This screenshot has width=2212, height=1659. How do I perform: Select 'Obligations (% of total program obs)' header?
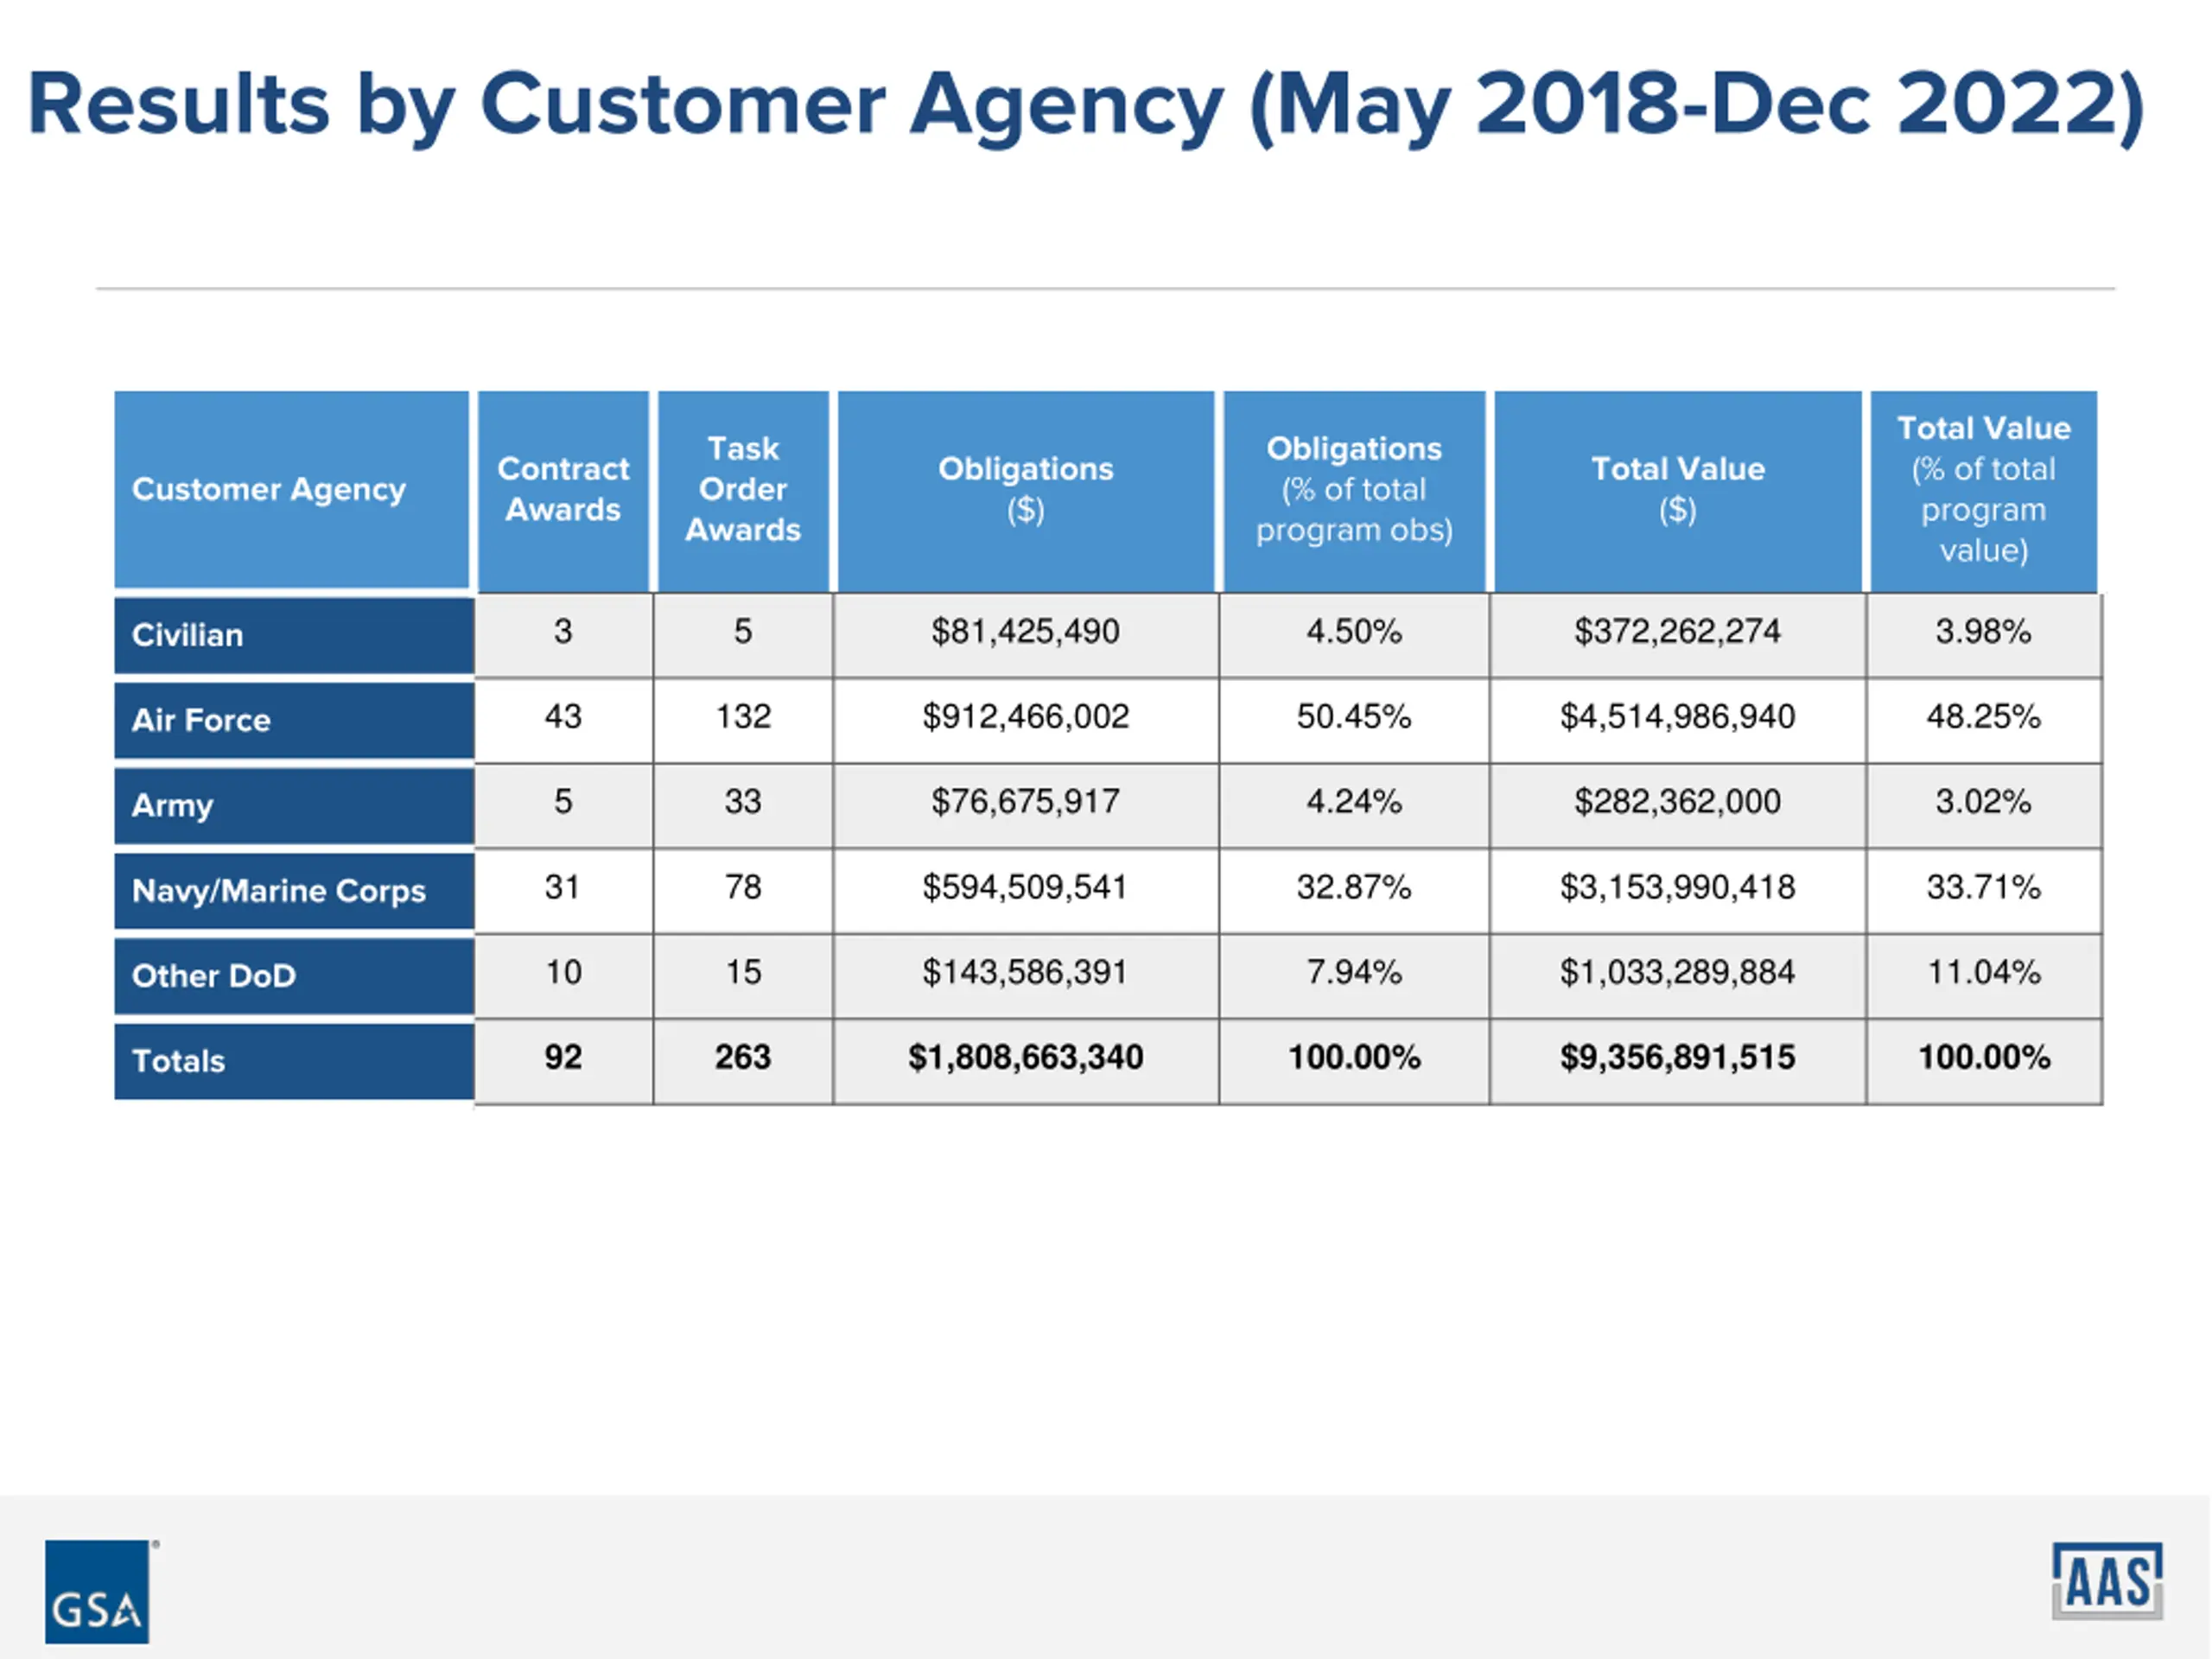[x=1354, y=489]
